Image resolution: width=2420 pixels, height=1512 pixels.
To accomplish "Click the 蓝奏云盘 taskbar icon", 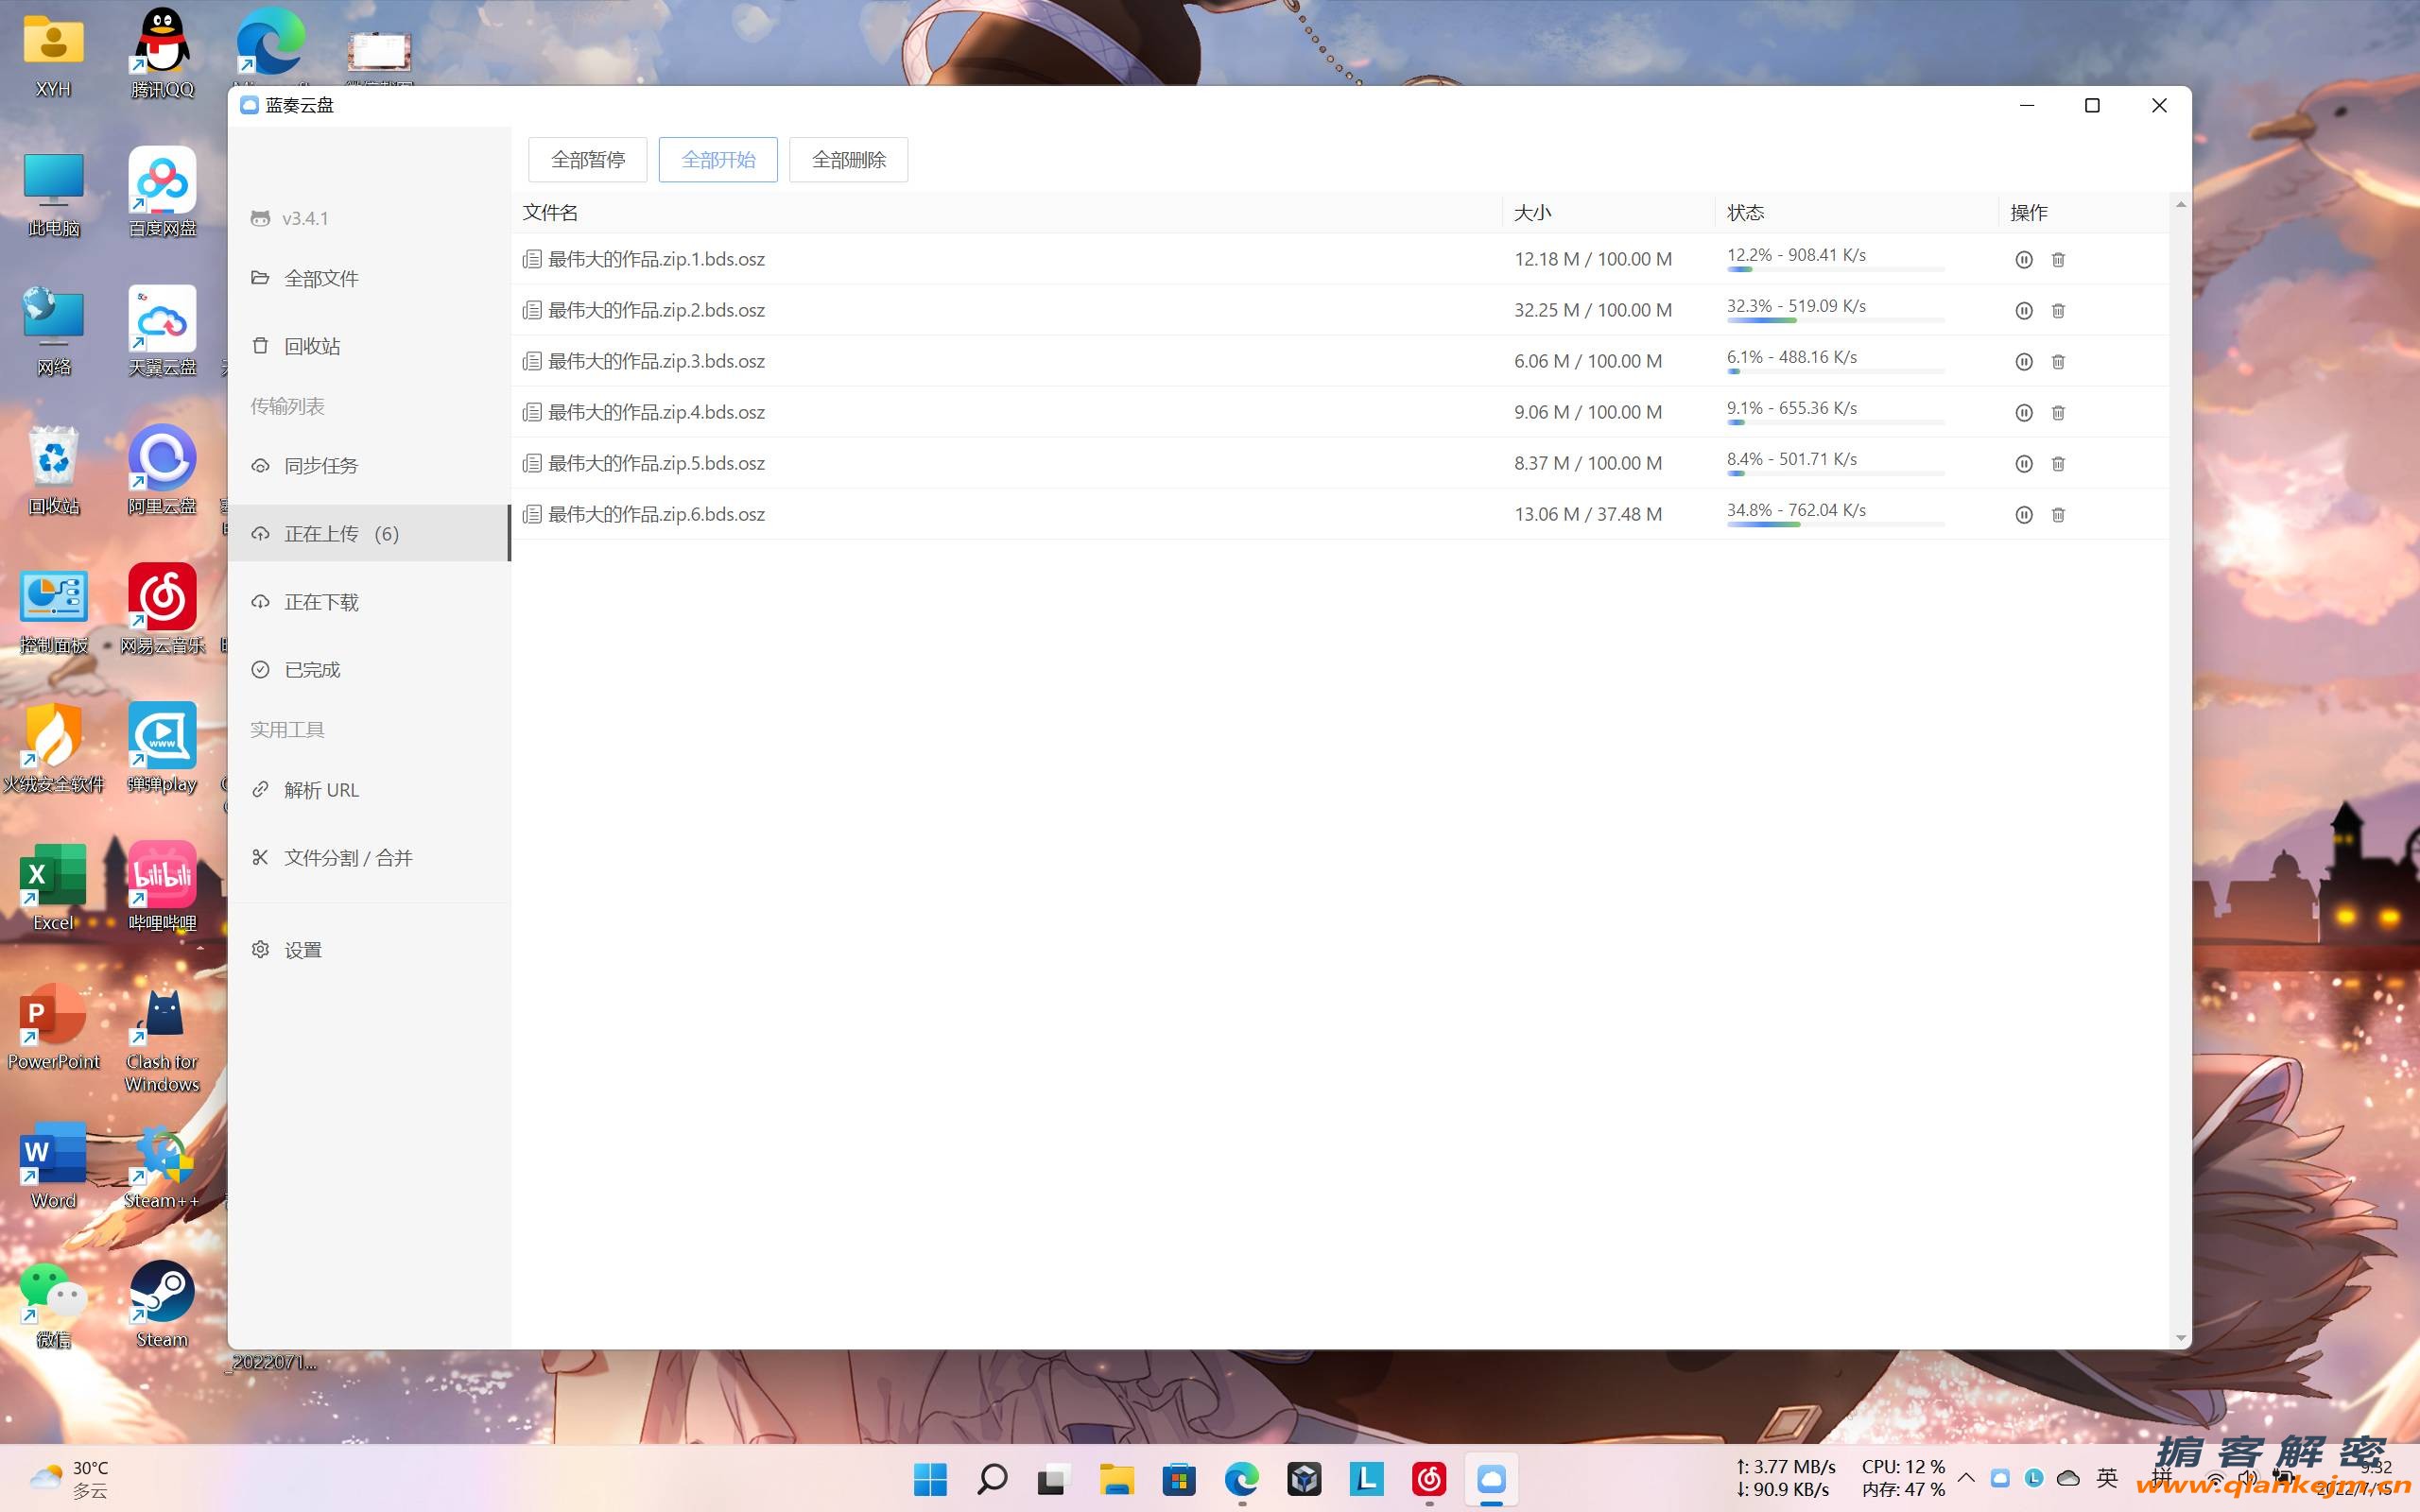I will point(1491,1479).
